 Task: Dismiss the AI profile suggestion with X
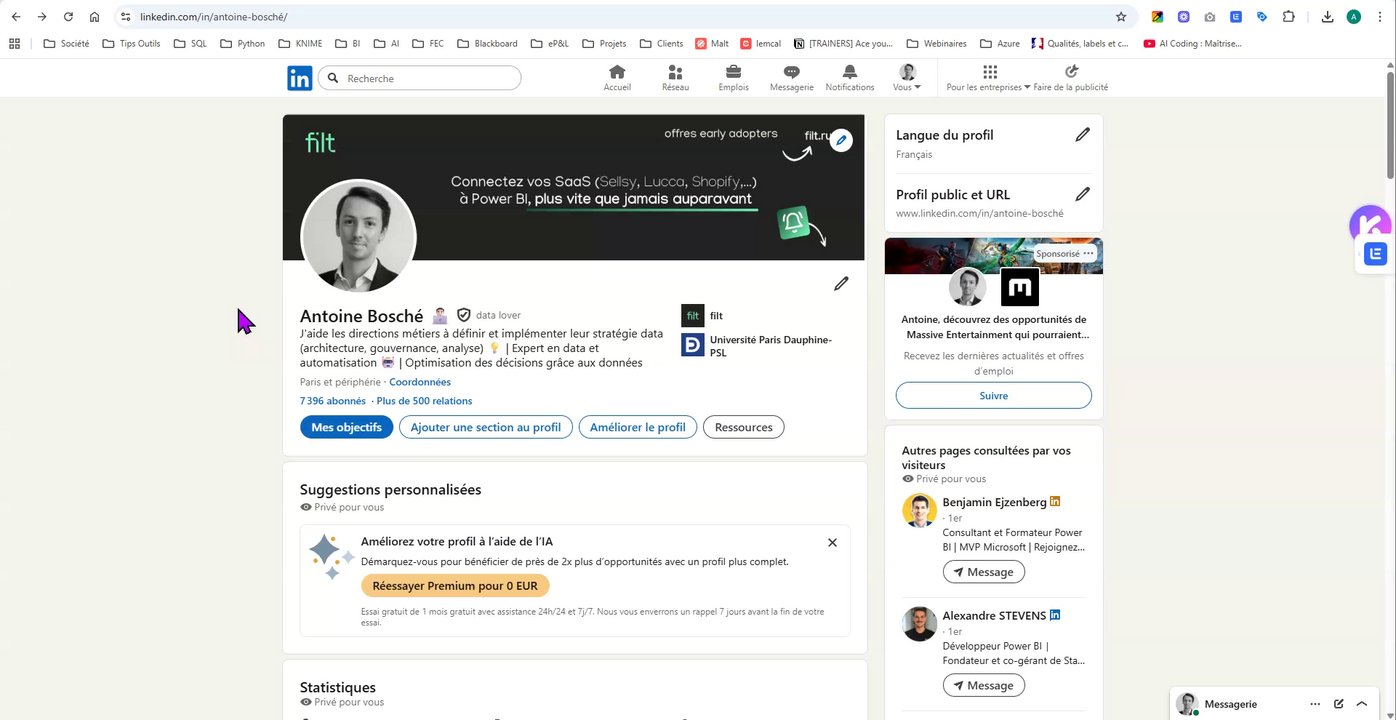coord(832,543)
